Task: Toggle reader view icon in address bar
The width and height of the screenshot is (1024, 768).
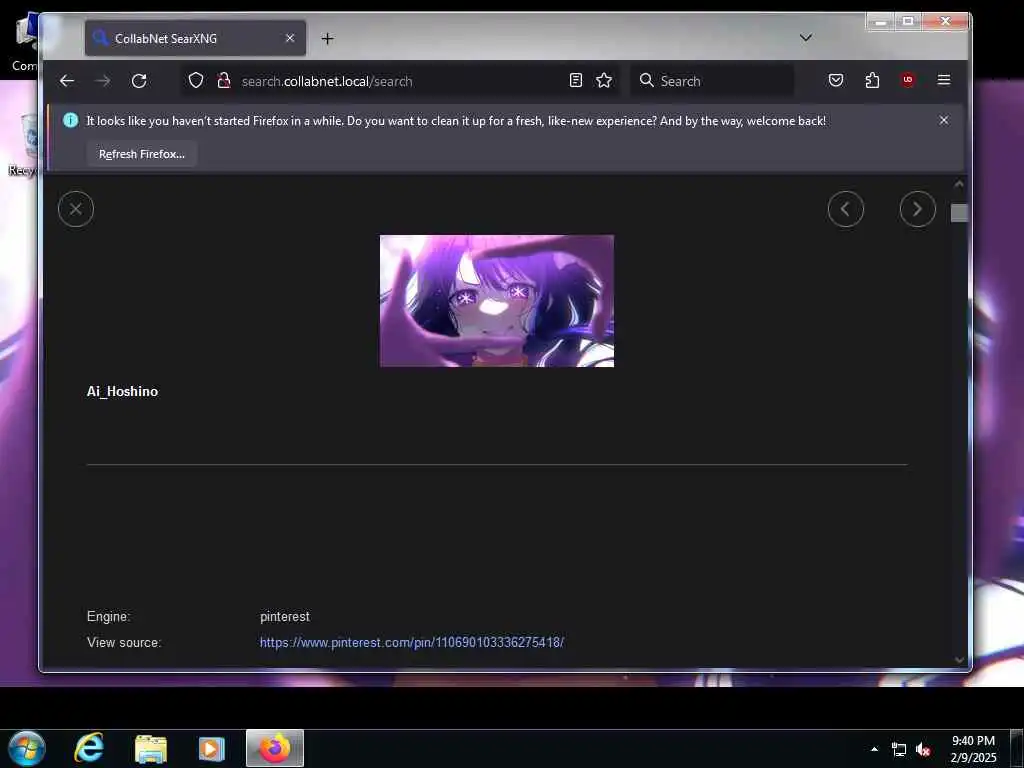Action: (x=575, y=80)
